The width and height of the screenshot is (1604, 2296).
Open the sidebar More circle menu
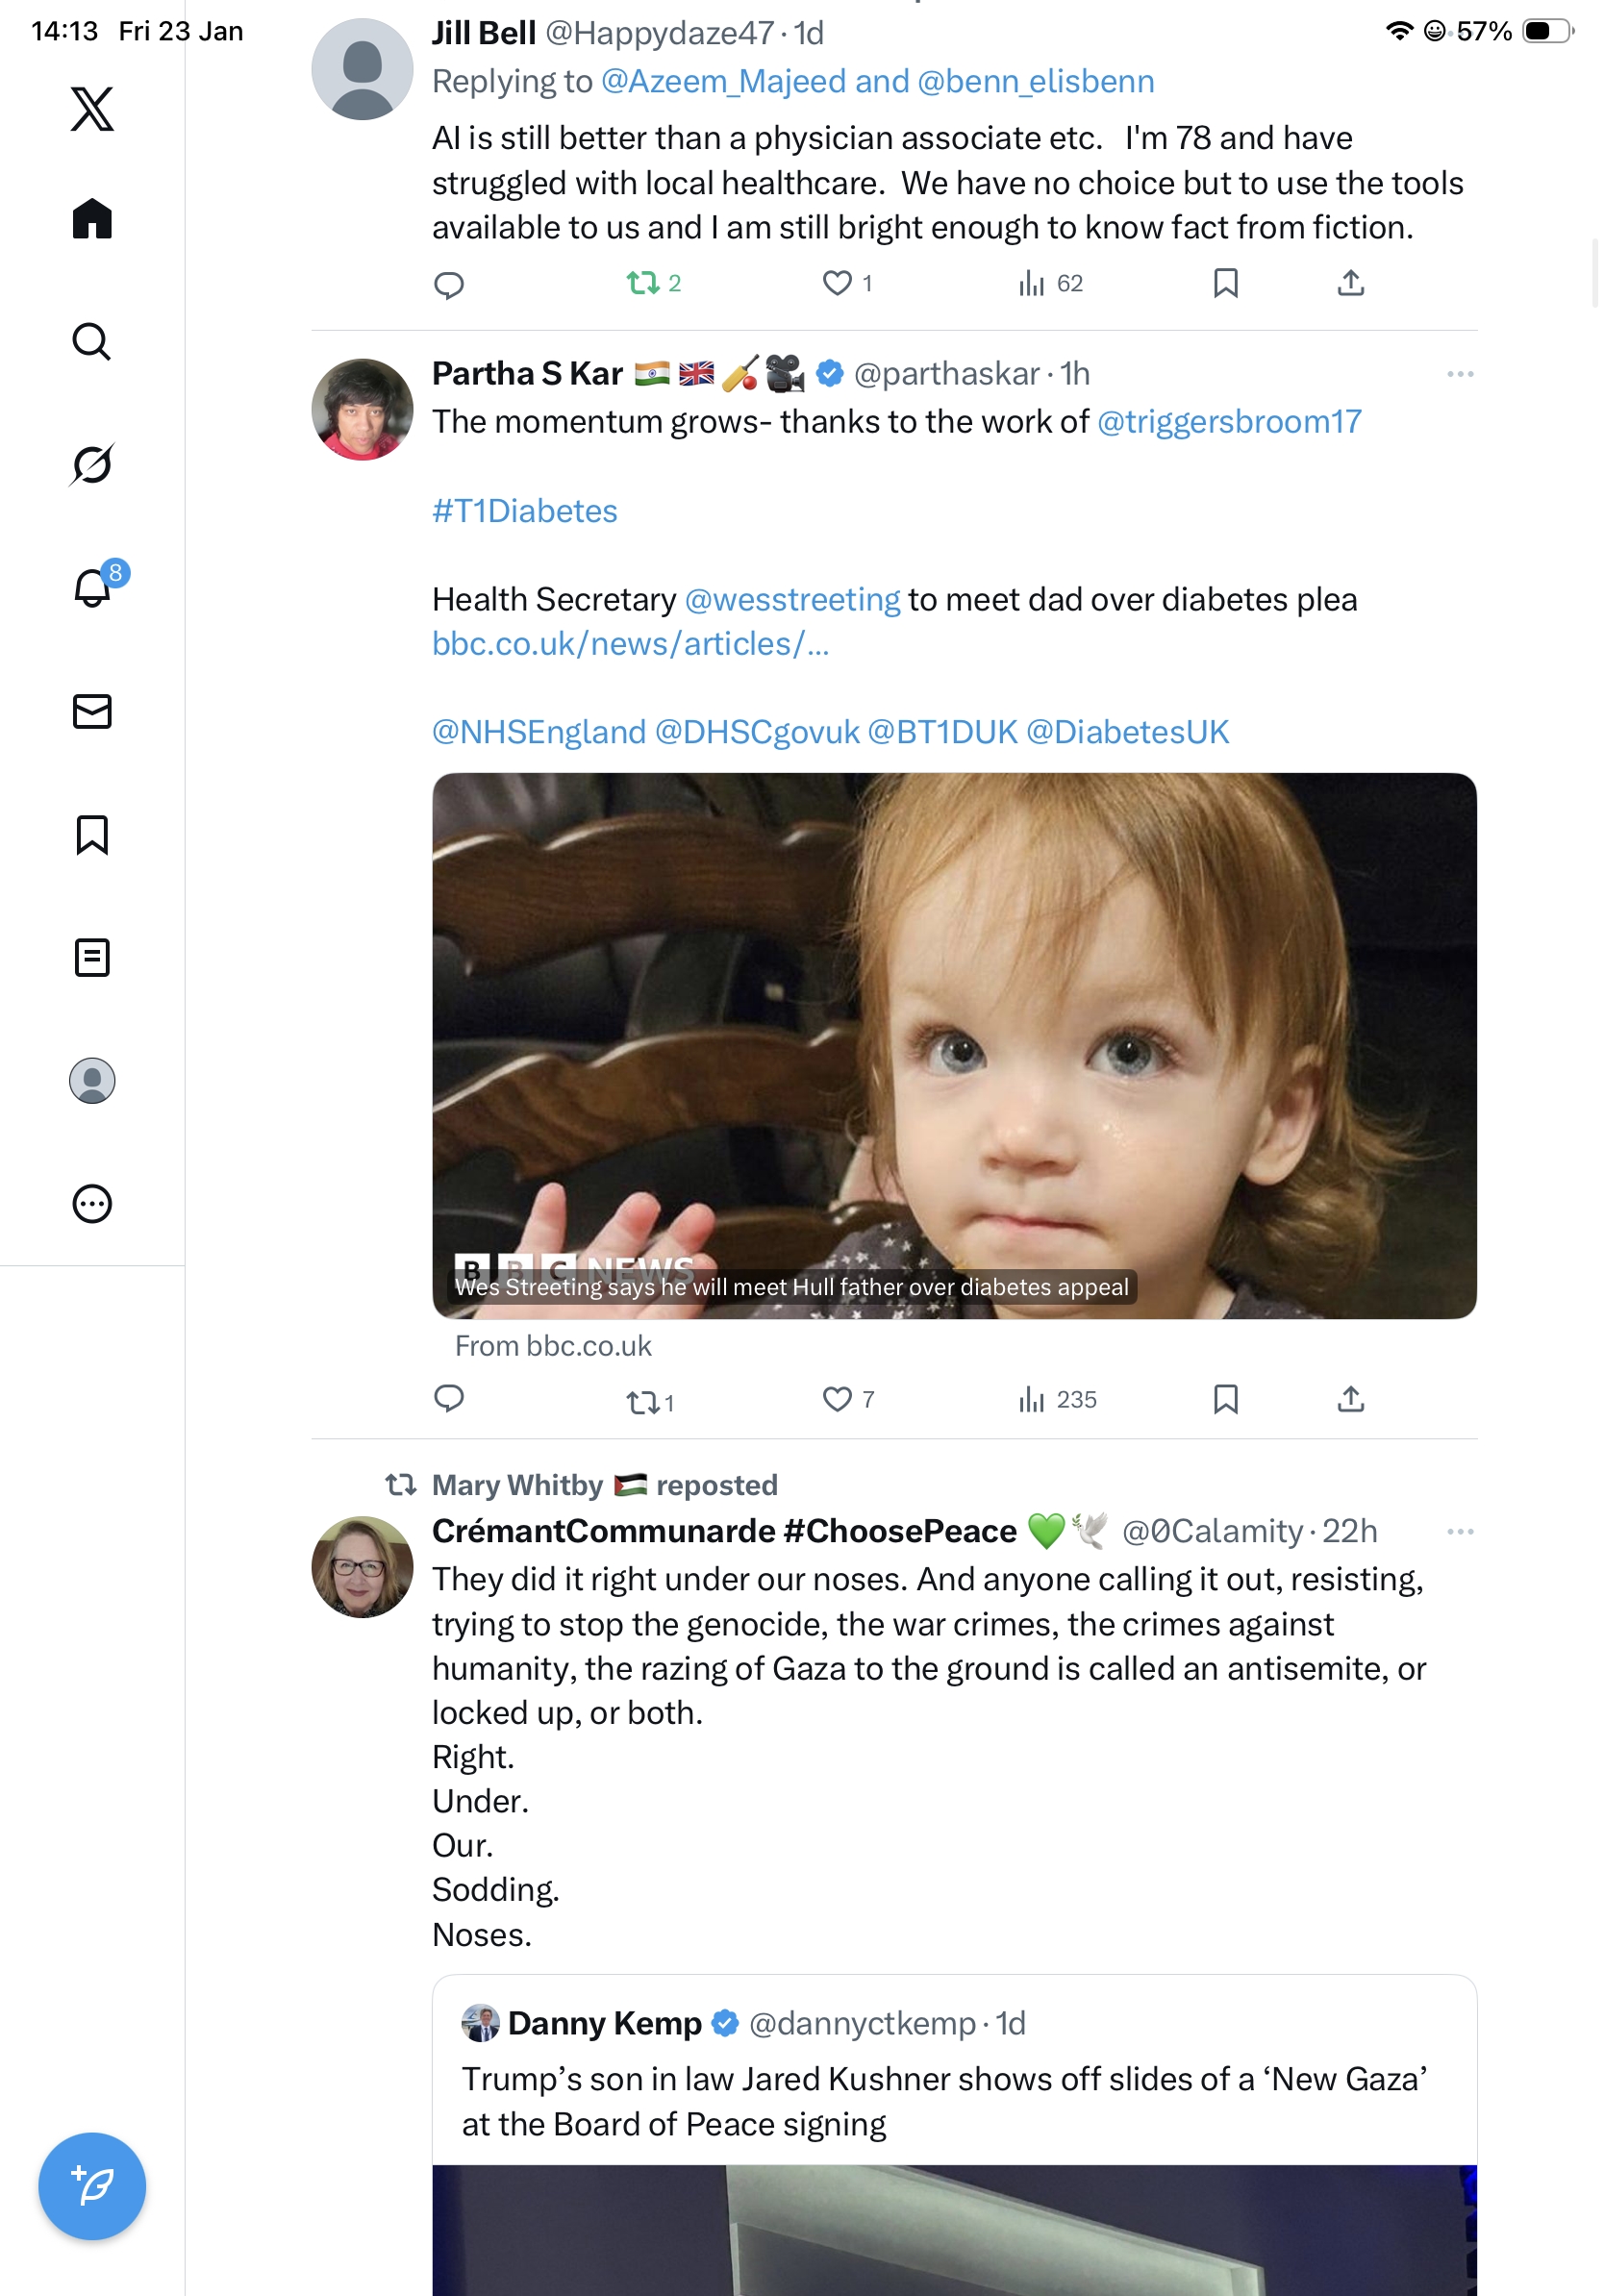pyautogui.click(x=92, y=1204)
